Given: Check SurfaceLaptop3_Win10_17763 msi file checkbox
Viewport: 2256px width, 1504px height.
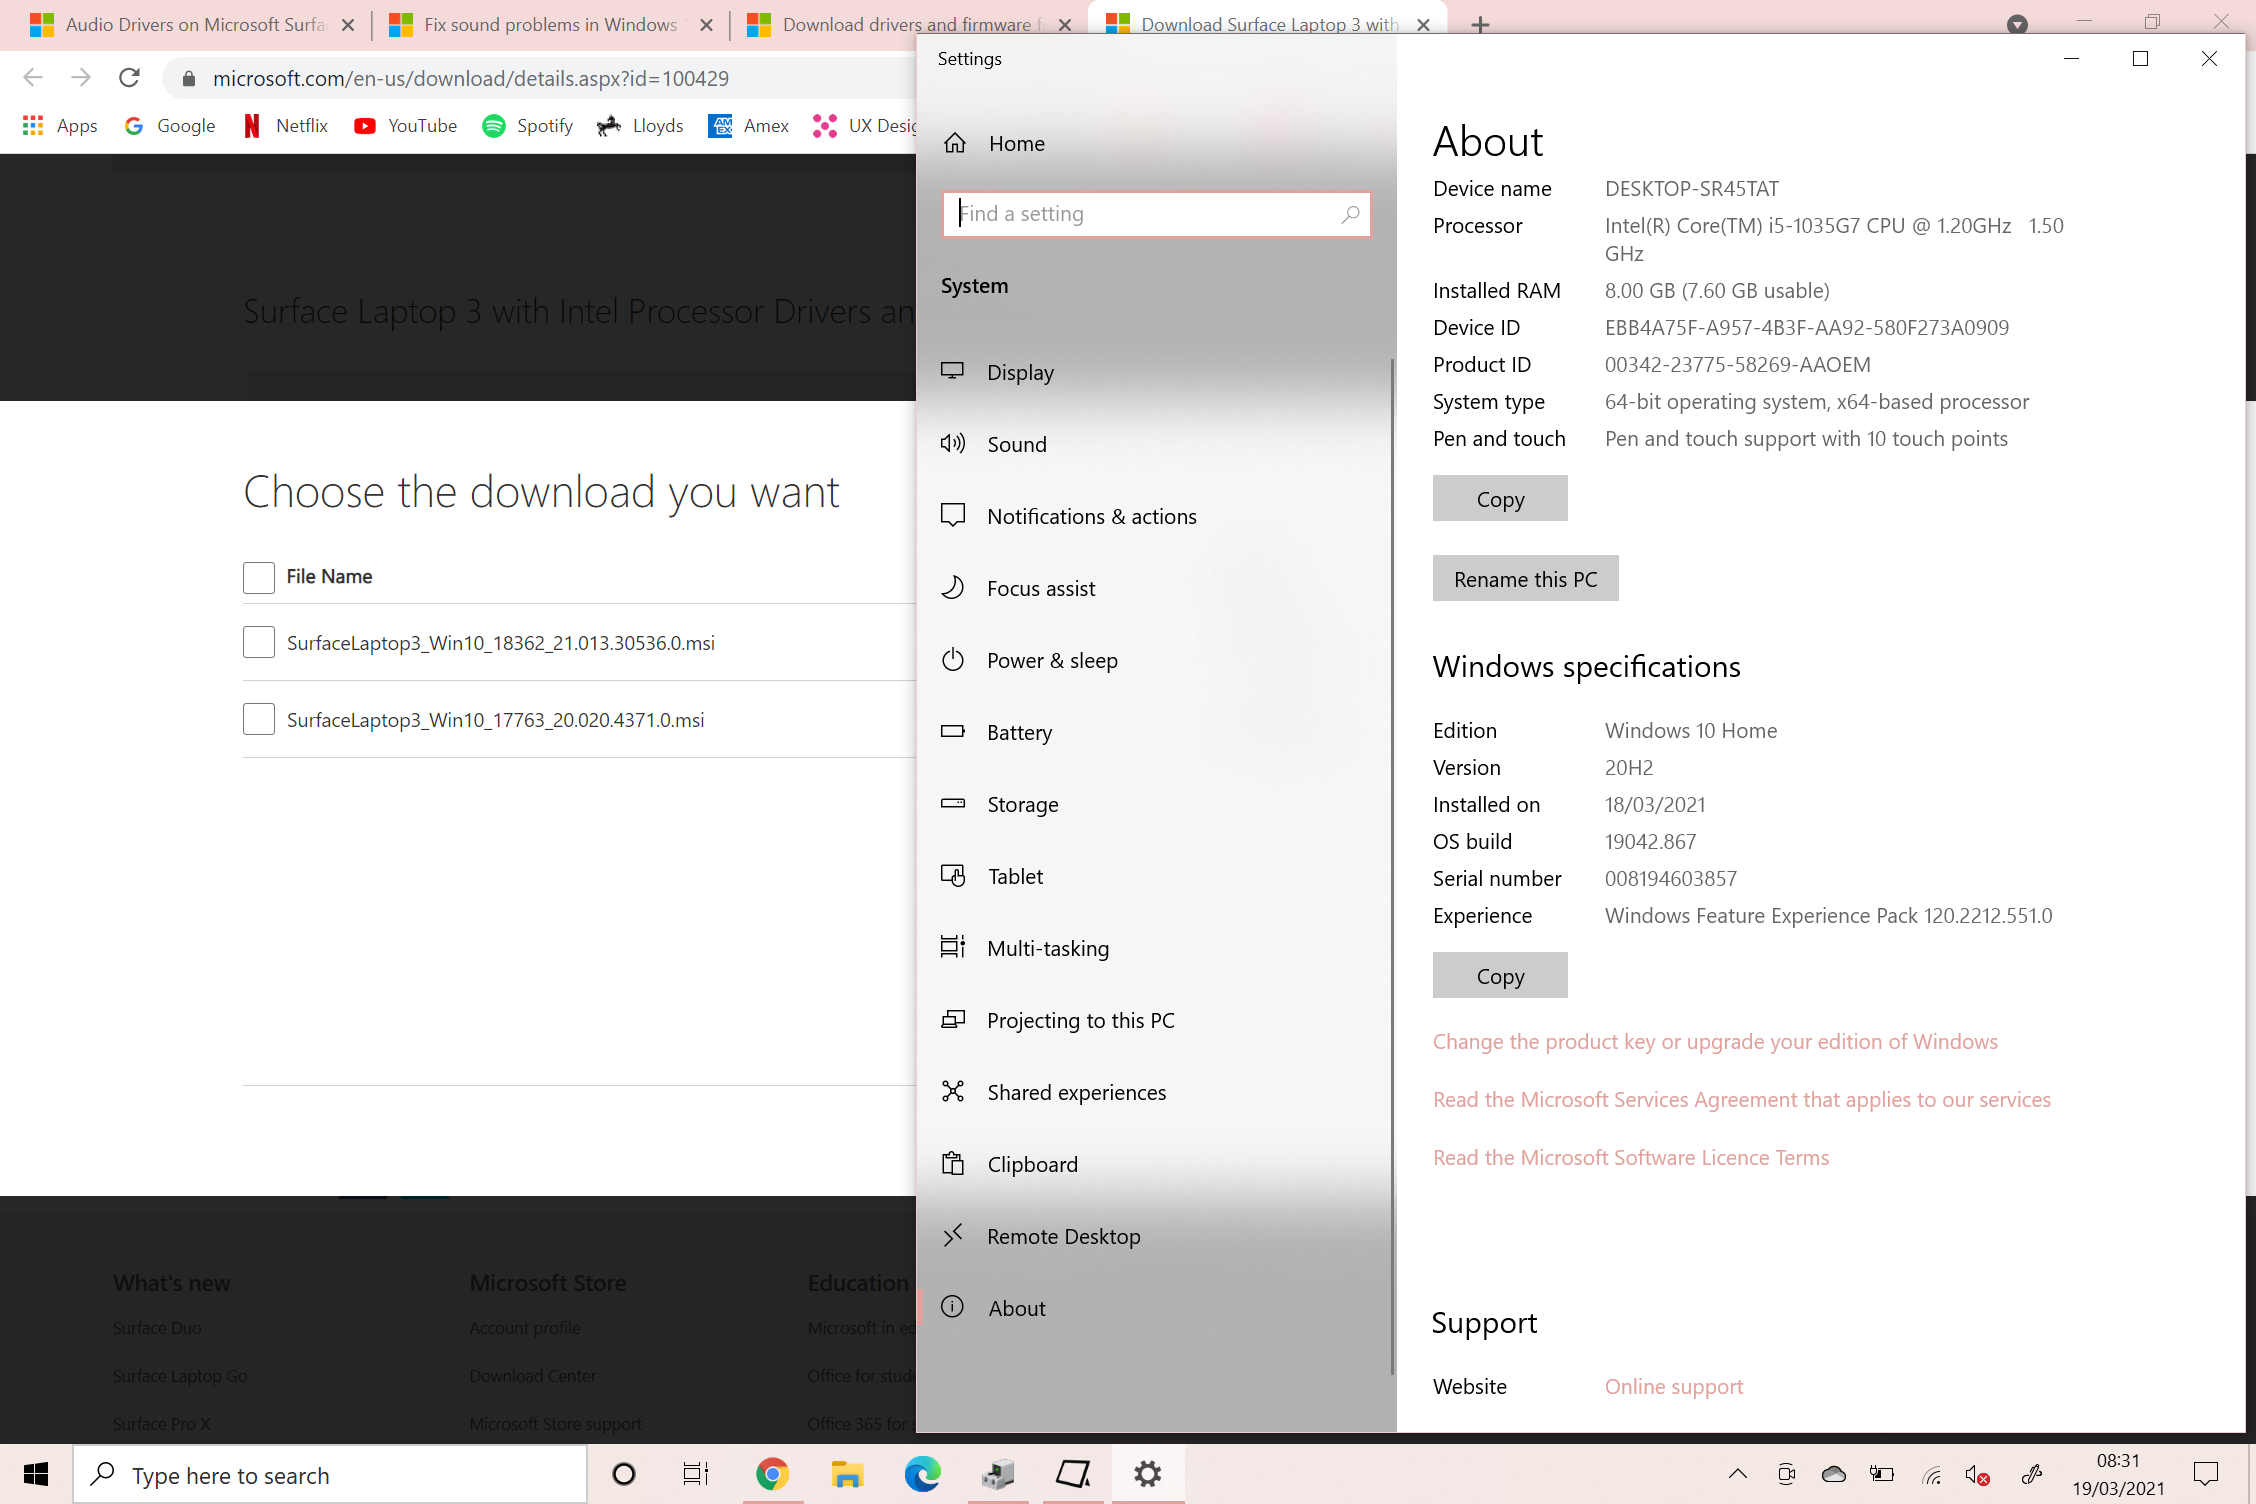Looking at the screenshot, I should tap(259, 719).
